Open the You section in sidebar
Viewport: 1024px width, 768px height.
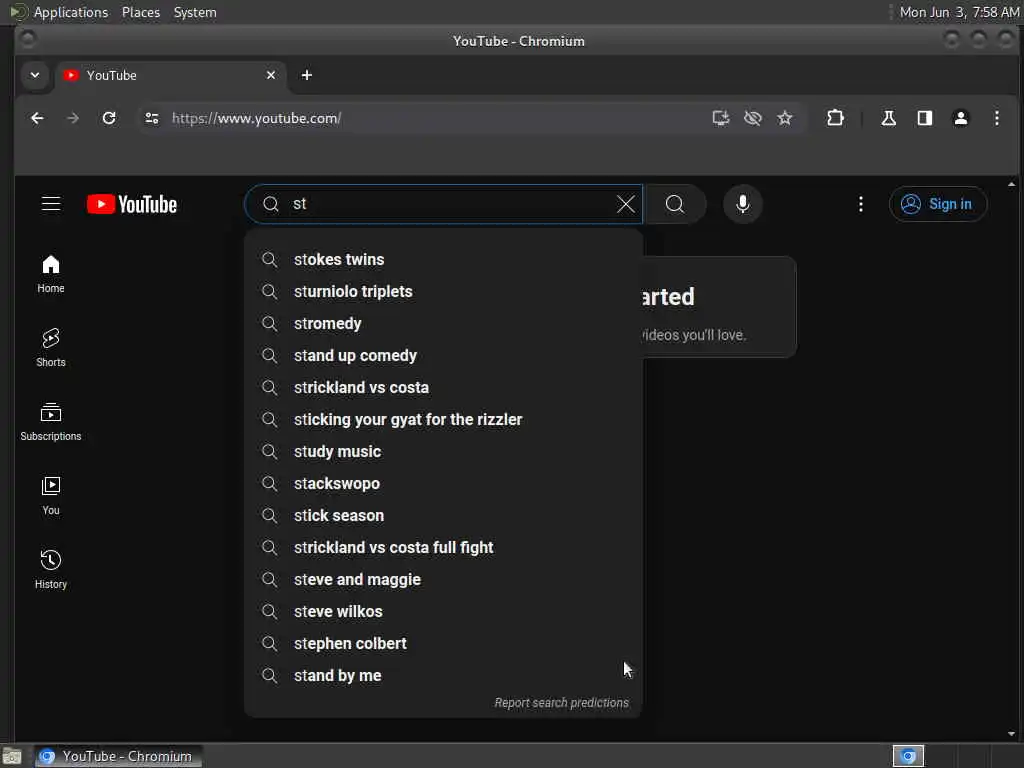point(51,496)
